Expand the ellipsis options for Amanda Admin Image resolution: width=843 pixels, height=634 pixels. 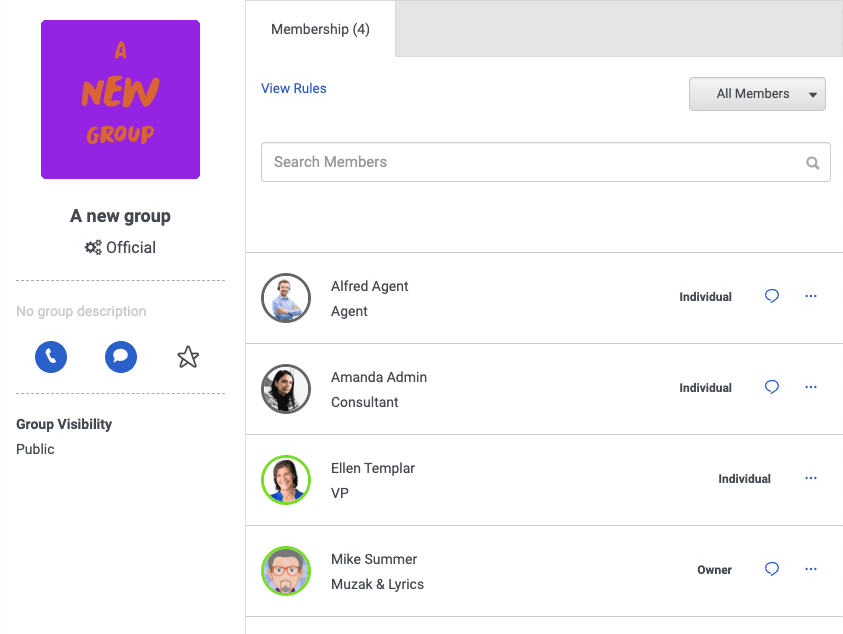810,387
